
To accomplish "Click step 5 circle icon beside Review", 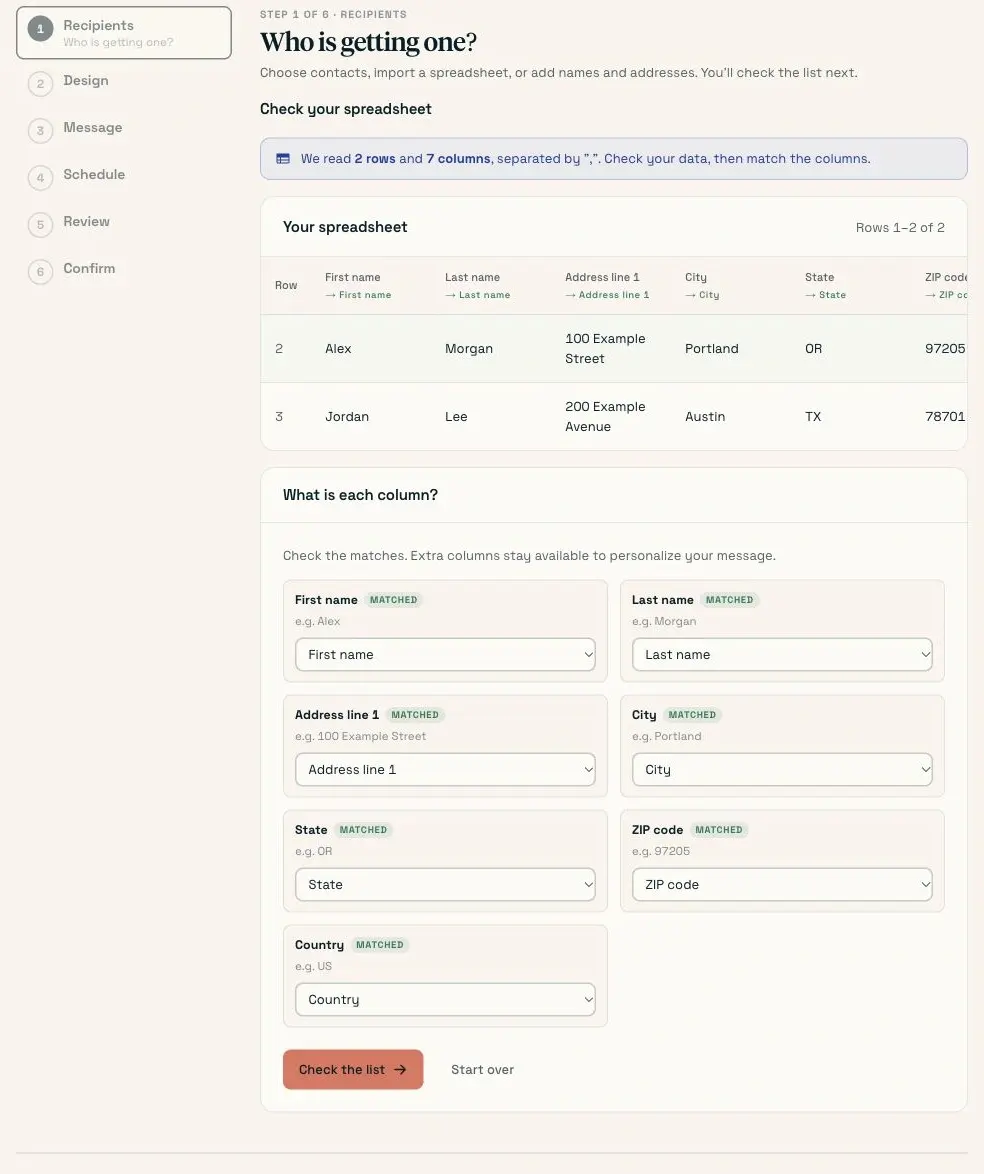I will coord(40,225).
